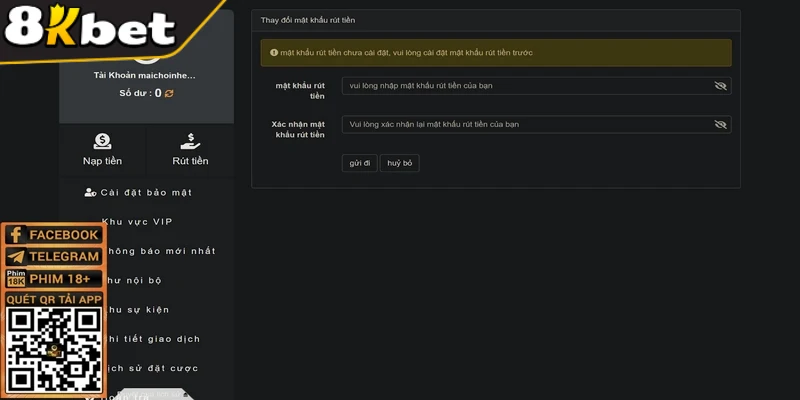
Task: Focus the Xác nhận mật khẩu input field
Action: [x=525, y=125]
